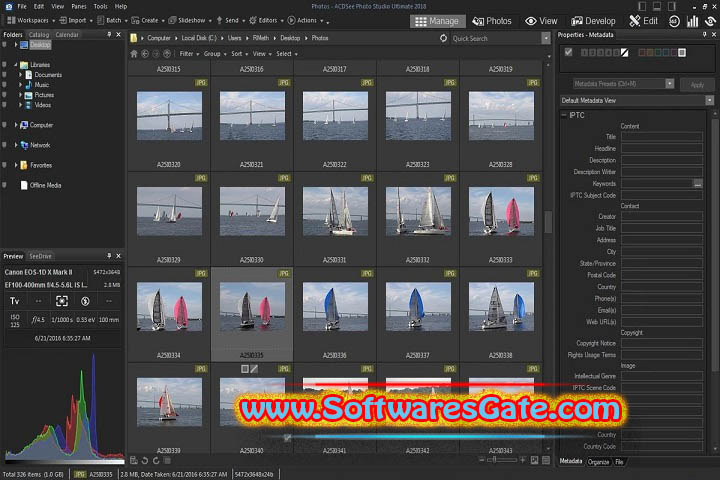Open the Dashboard bar-chart icon

pyautogui.click(x=692, y=21)
